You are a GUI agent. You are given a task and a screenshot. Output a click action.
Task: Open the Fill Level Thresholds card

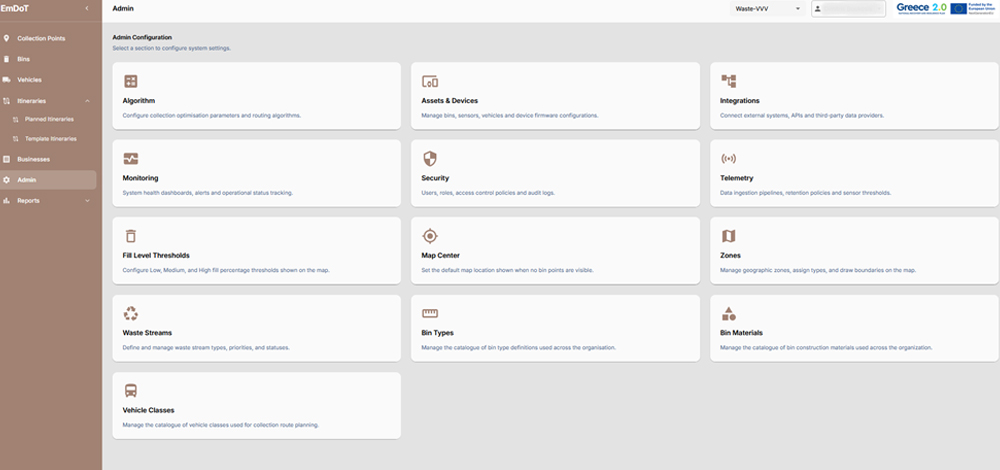tap(256, 251)
